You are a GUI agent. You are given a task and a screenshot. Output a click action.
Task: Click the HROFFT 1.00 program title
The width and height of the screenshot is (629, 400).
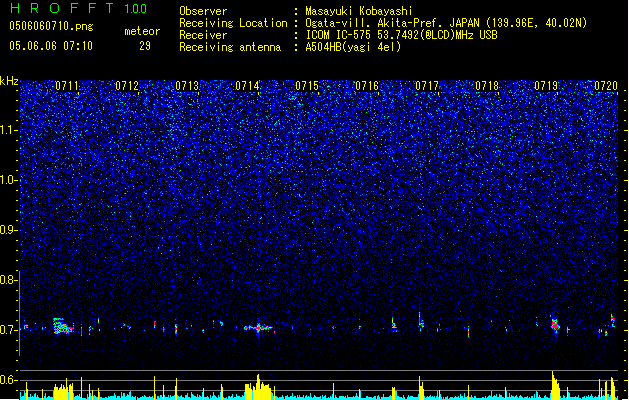pyautogui.click(x=79, y=8)
